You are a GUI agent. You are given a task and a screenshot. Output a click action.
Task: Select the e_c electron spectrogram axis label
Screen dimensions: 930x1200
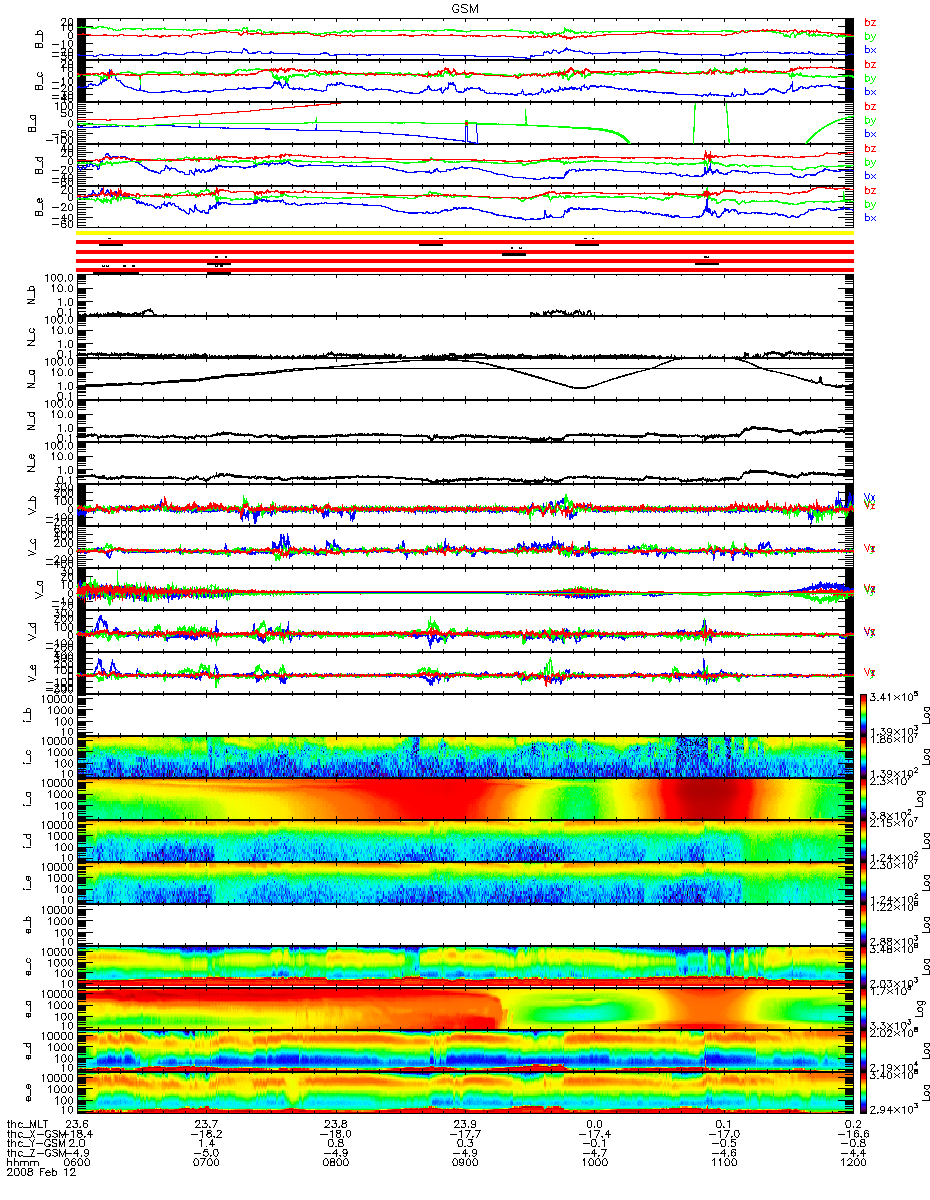point(29,967)
